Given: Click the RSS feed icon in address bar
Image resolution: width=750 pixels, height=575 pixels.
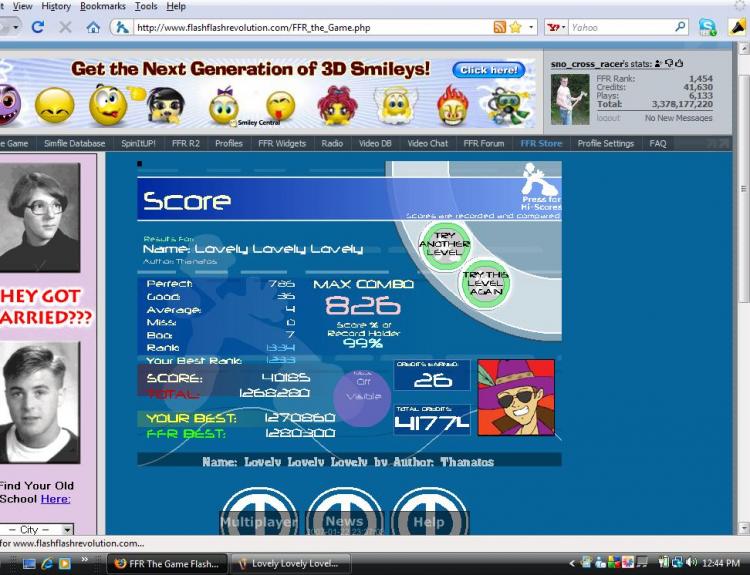Looking at the screenshot, I should click(x=499, y=27).
